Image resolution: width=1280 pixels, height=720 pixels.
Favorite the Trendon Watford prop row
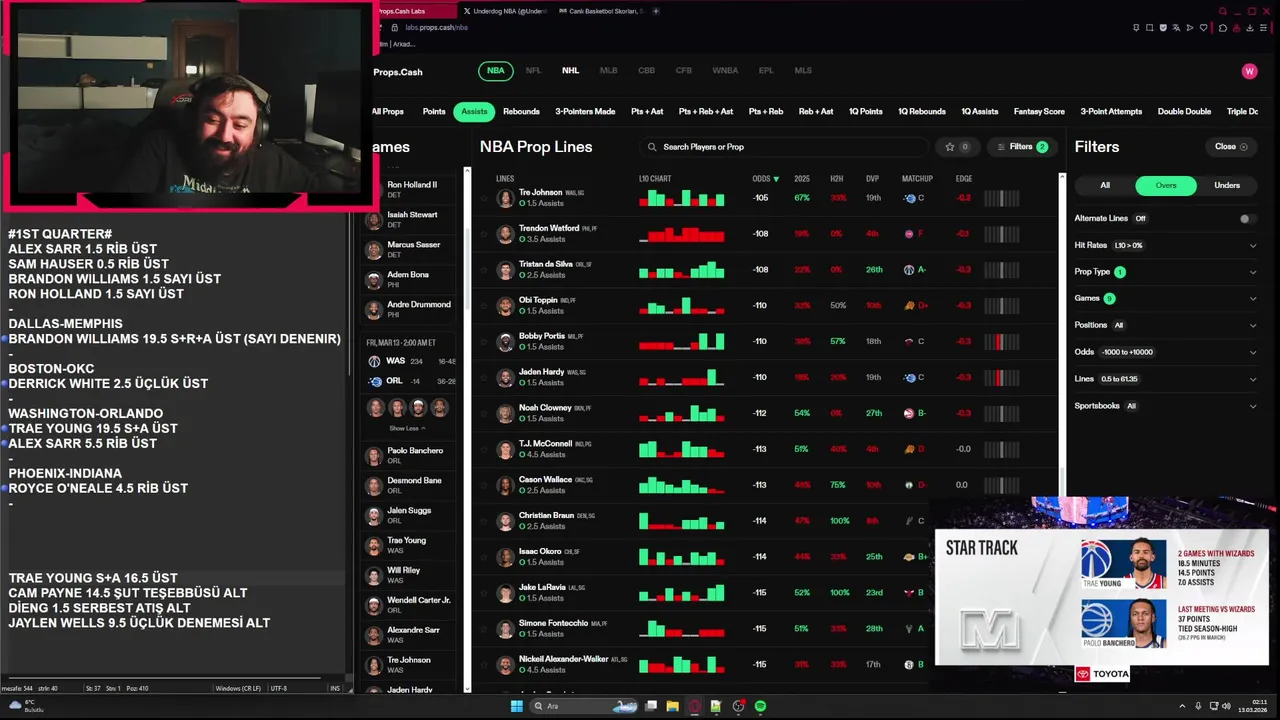pos(484,234)
